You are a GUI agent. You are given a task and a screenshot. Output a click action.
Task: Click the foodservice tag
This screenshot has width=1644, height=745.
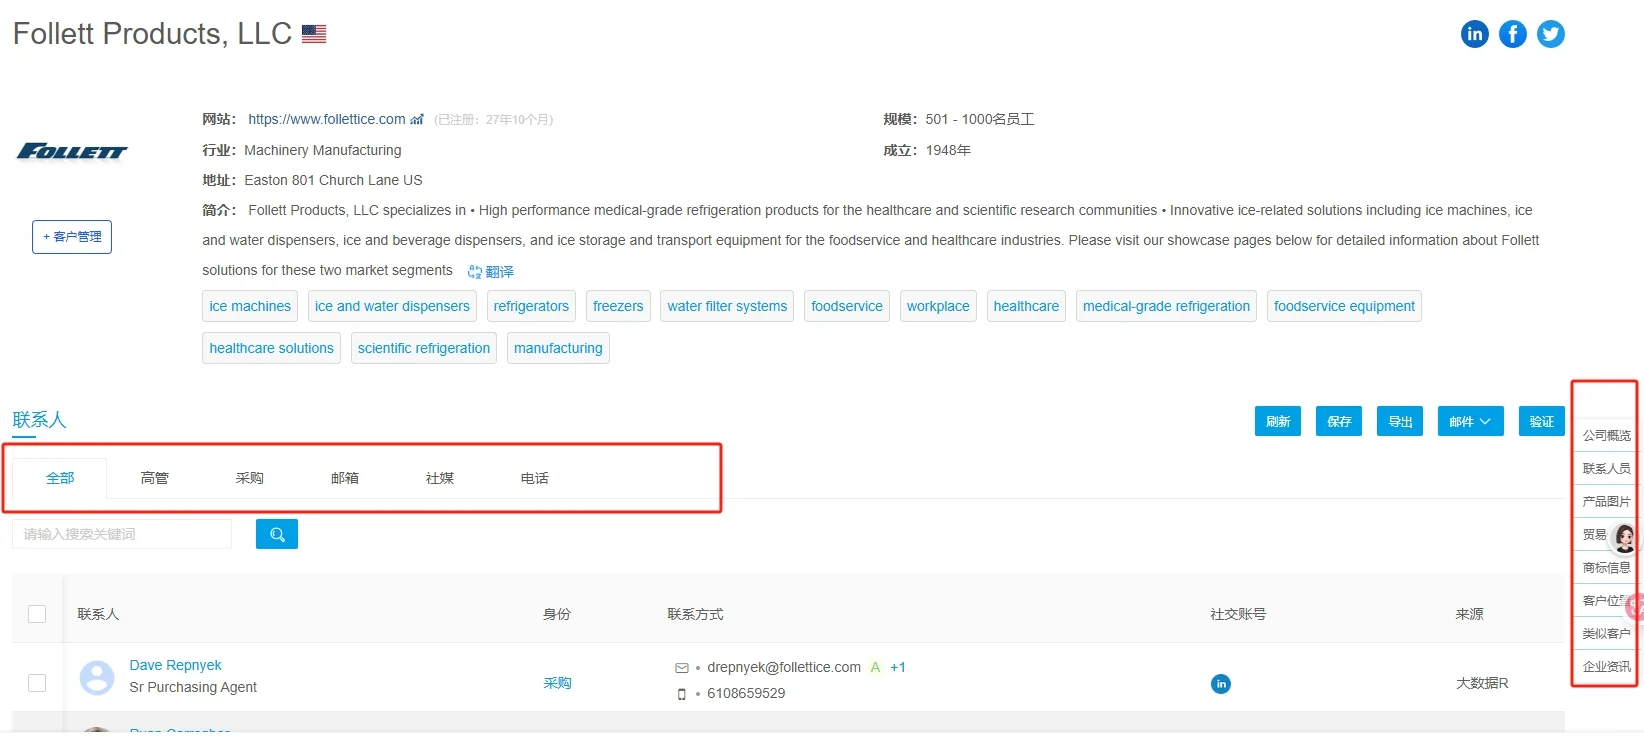coord(847,306)
